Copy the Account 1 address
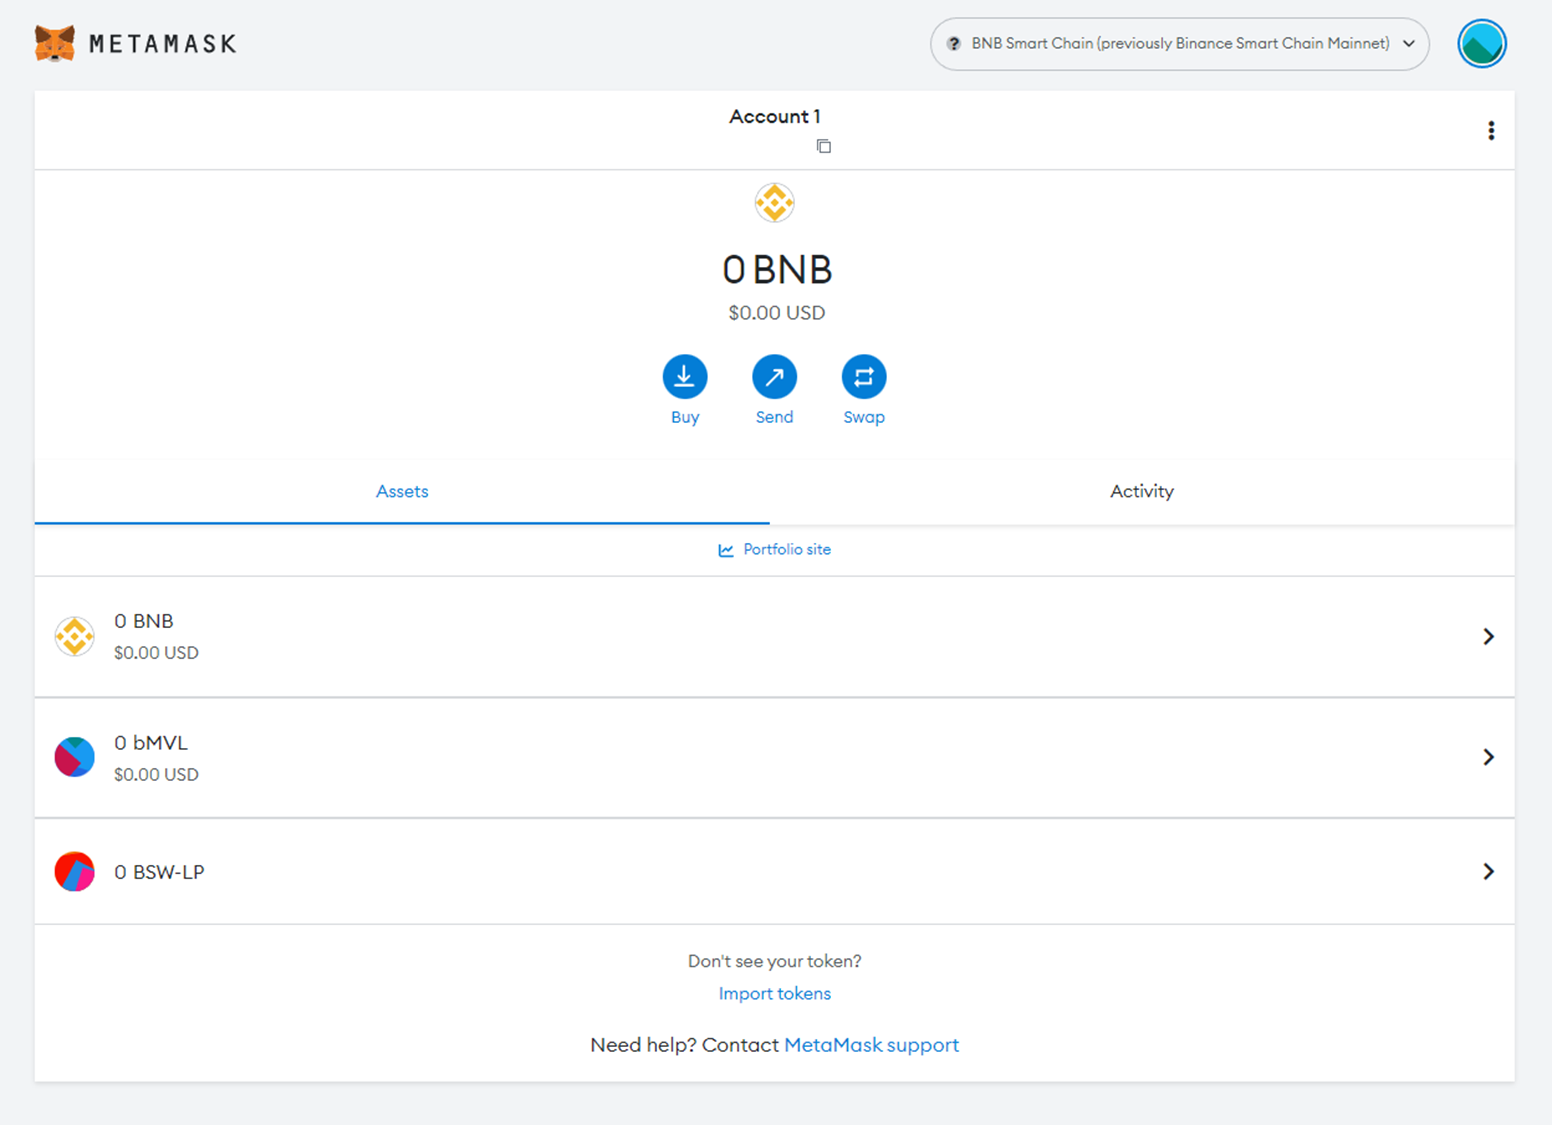The width and height of the screenshot is (1552, 1125). coord(823,146)
